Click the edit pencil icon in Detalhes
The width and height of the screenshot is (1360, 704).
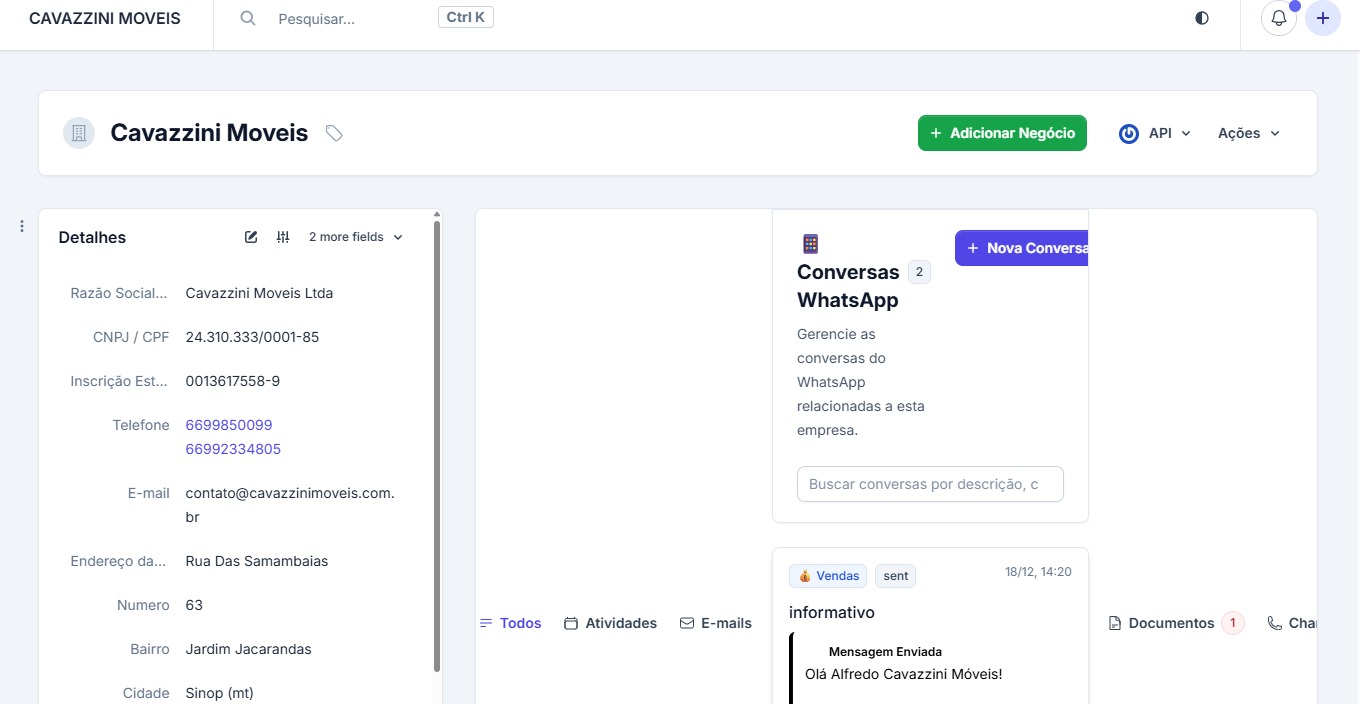click(x=251, y=237)
